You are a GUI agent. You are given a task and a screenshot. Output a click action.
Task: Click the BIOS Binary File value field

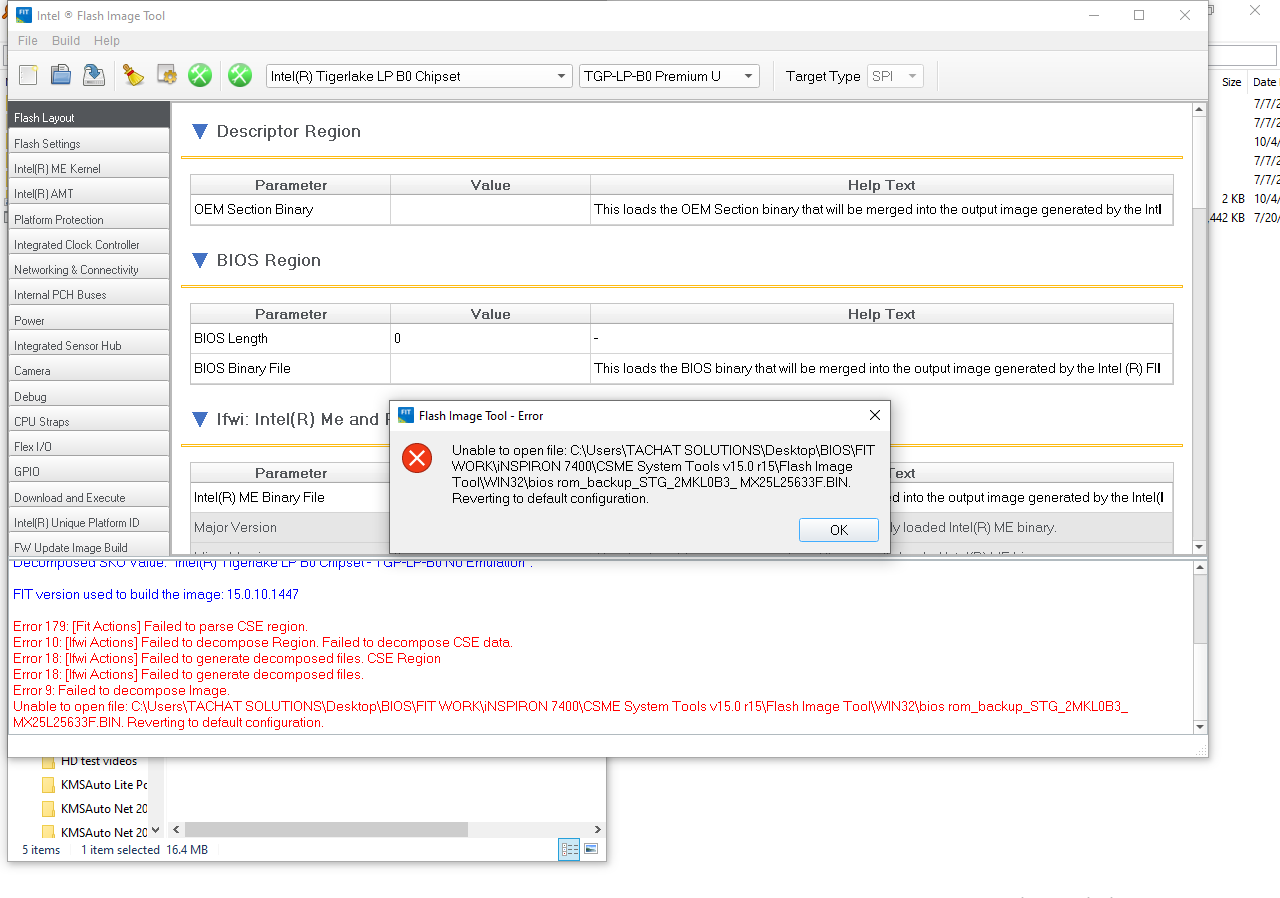pos(490,368)
